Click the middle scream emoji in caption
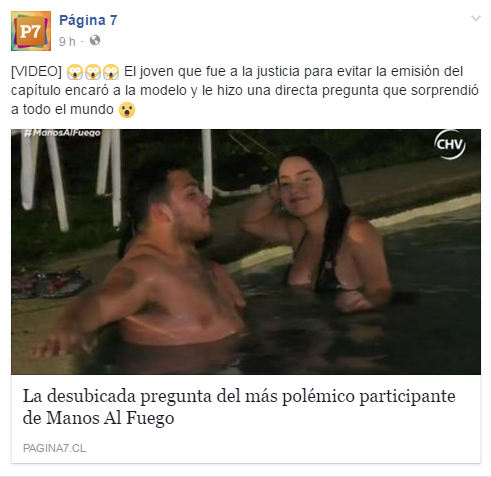 tap(93, 72)
